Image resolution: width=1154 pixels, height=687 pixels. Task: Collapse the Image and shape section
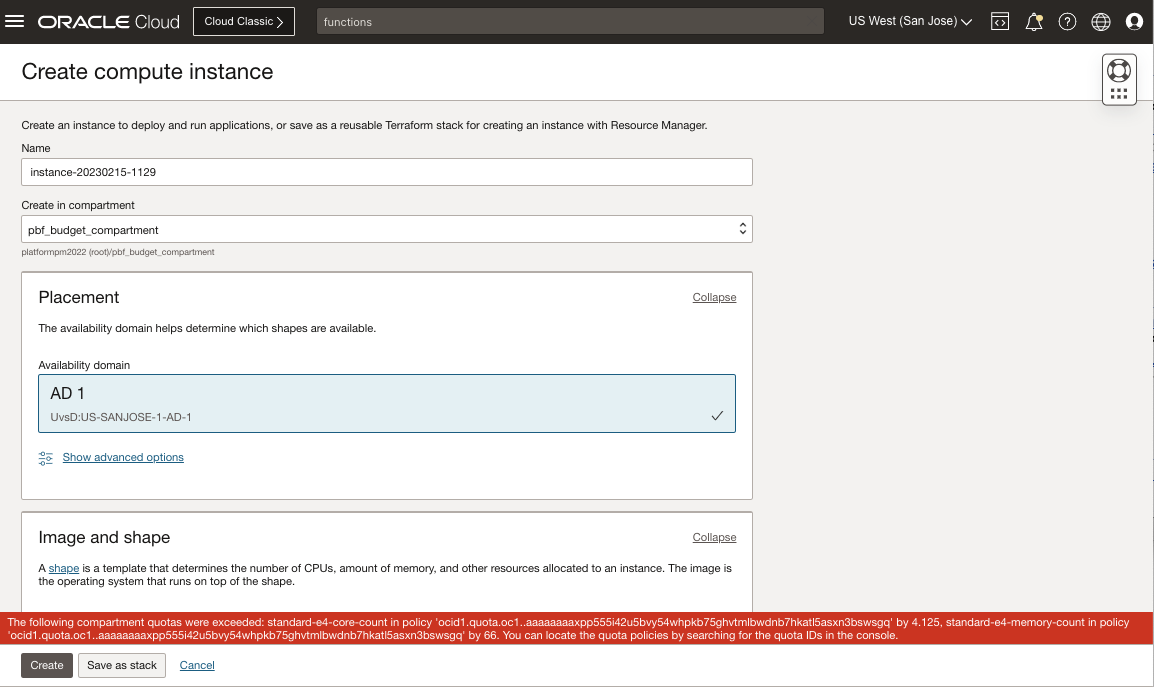click(x=714, y=537)
